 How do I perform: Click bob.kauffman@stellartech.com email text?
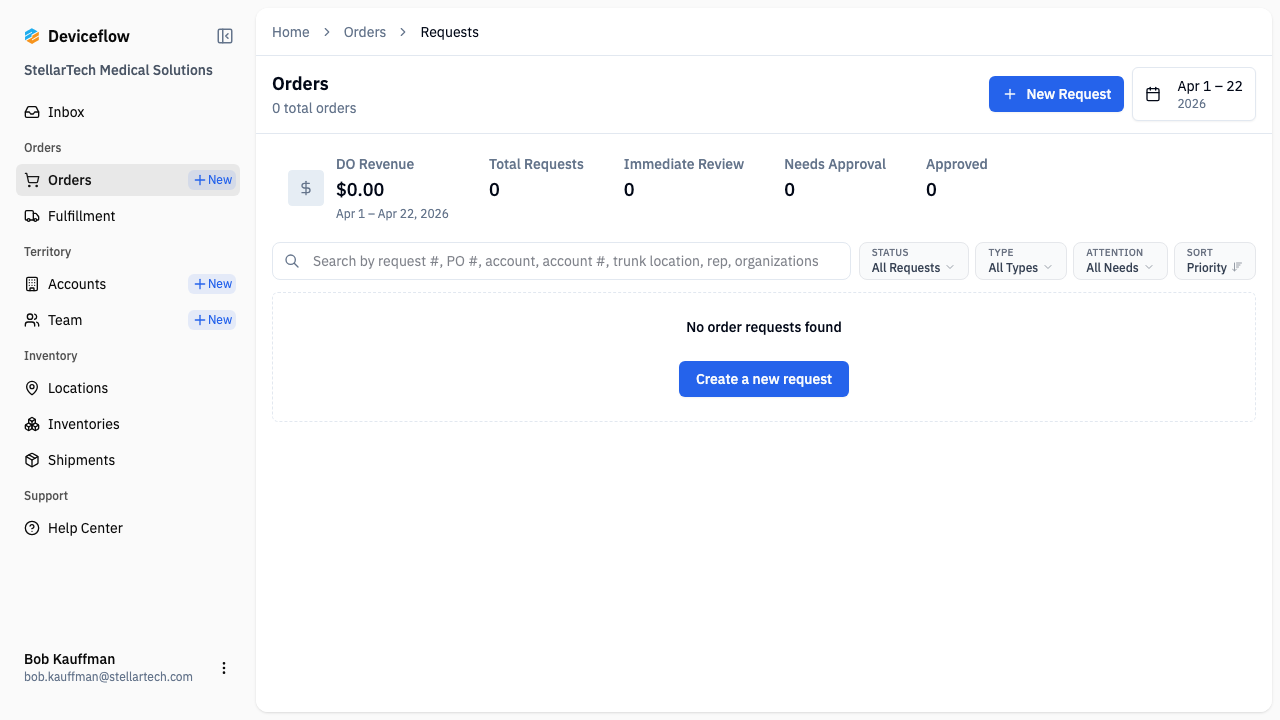pos(108,677)
